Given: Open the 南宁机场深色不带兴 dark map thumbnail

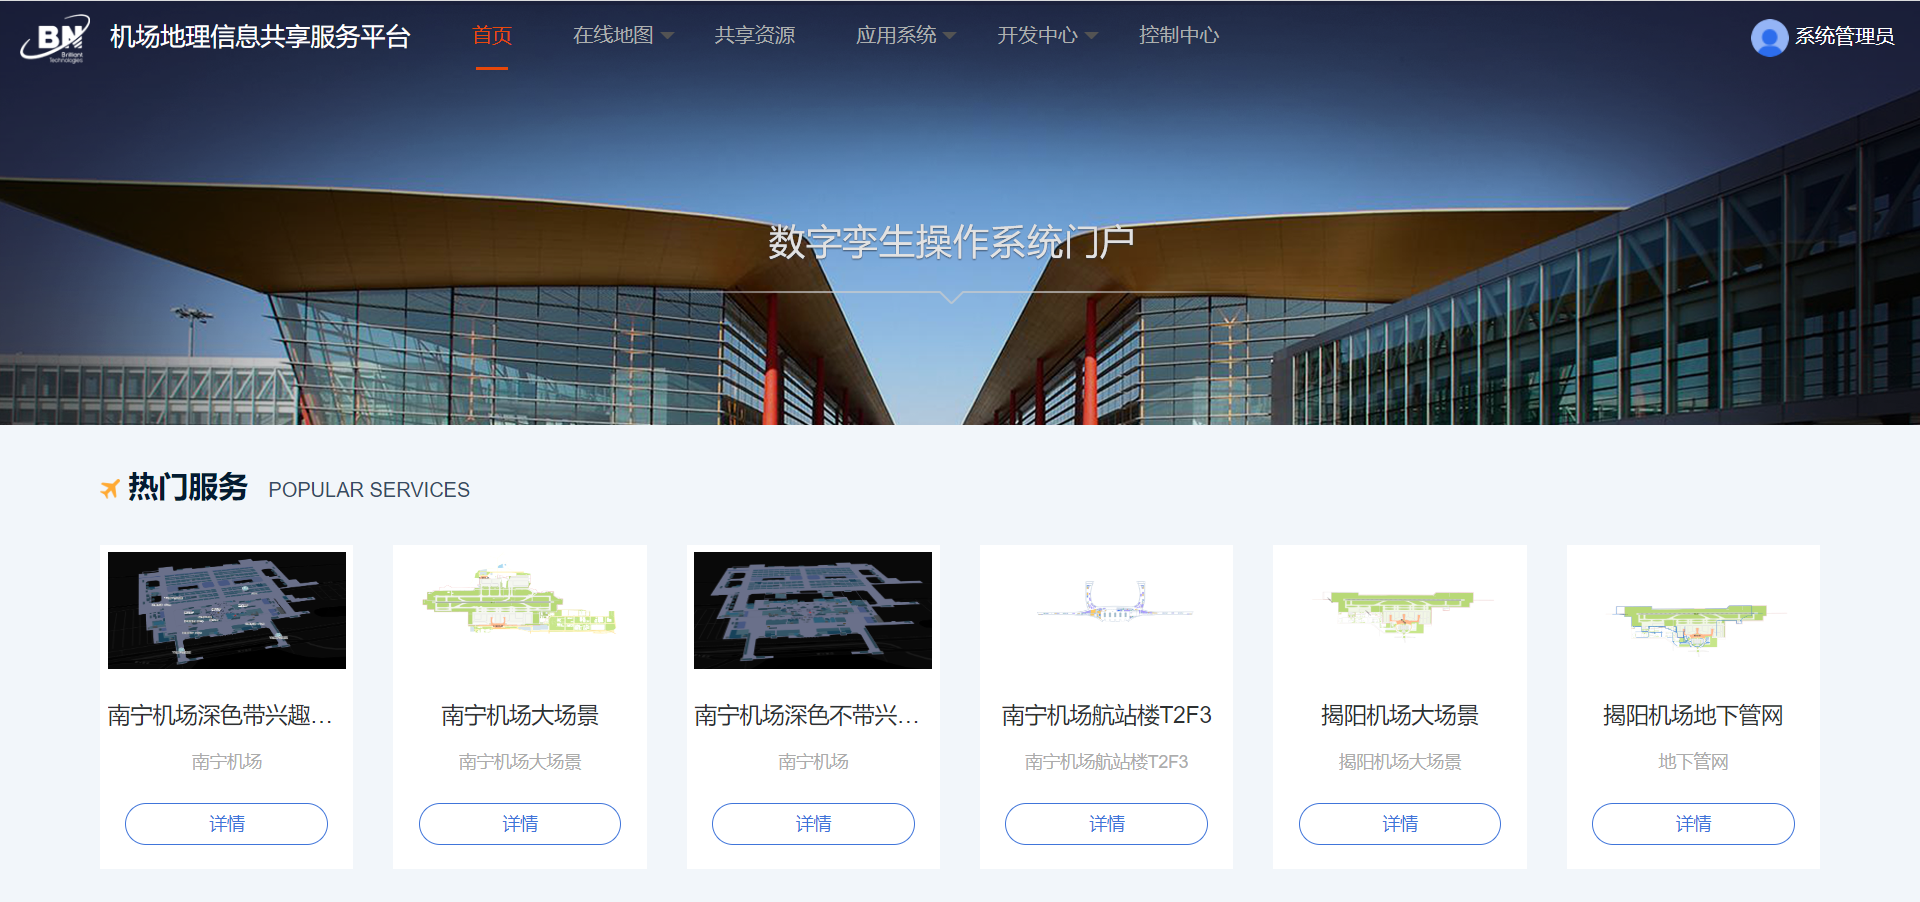Looking at the screenshot, I should [x=813, y=610].
